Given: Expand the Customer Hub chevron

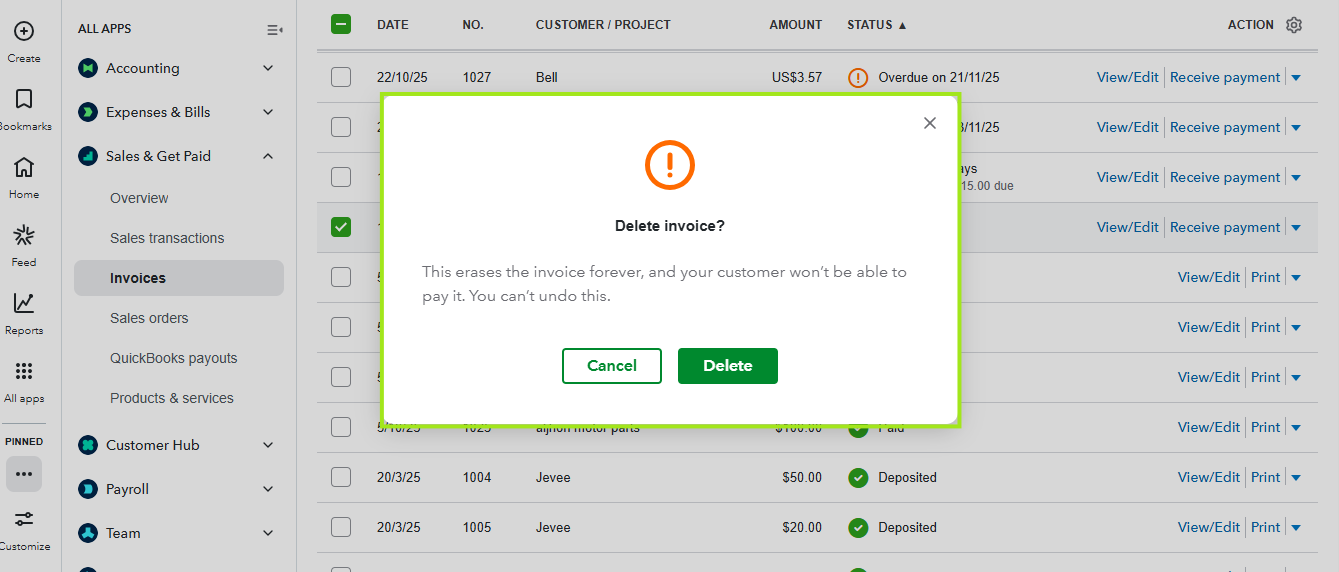Looking at the screenshot, I should pyautogui.click(x=268, y=445).
